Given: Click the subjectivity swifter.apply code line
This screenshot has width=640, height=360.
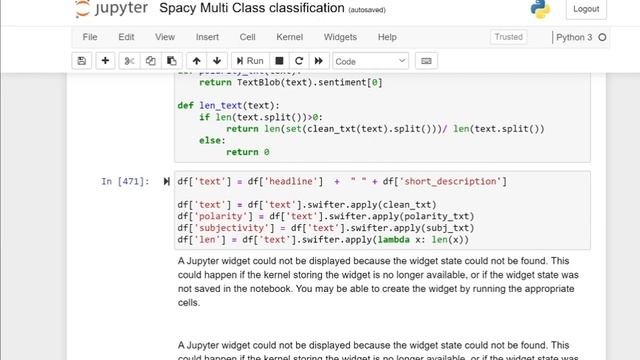Looking at the screenshot, I should 326,228.
